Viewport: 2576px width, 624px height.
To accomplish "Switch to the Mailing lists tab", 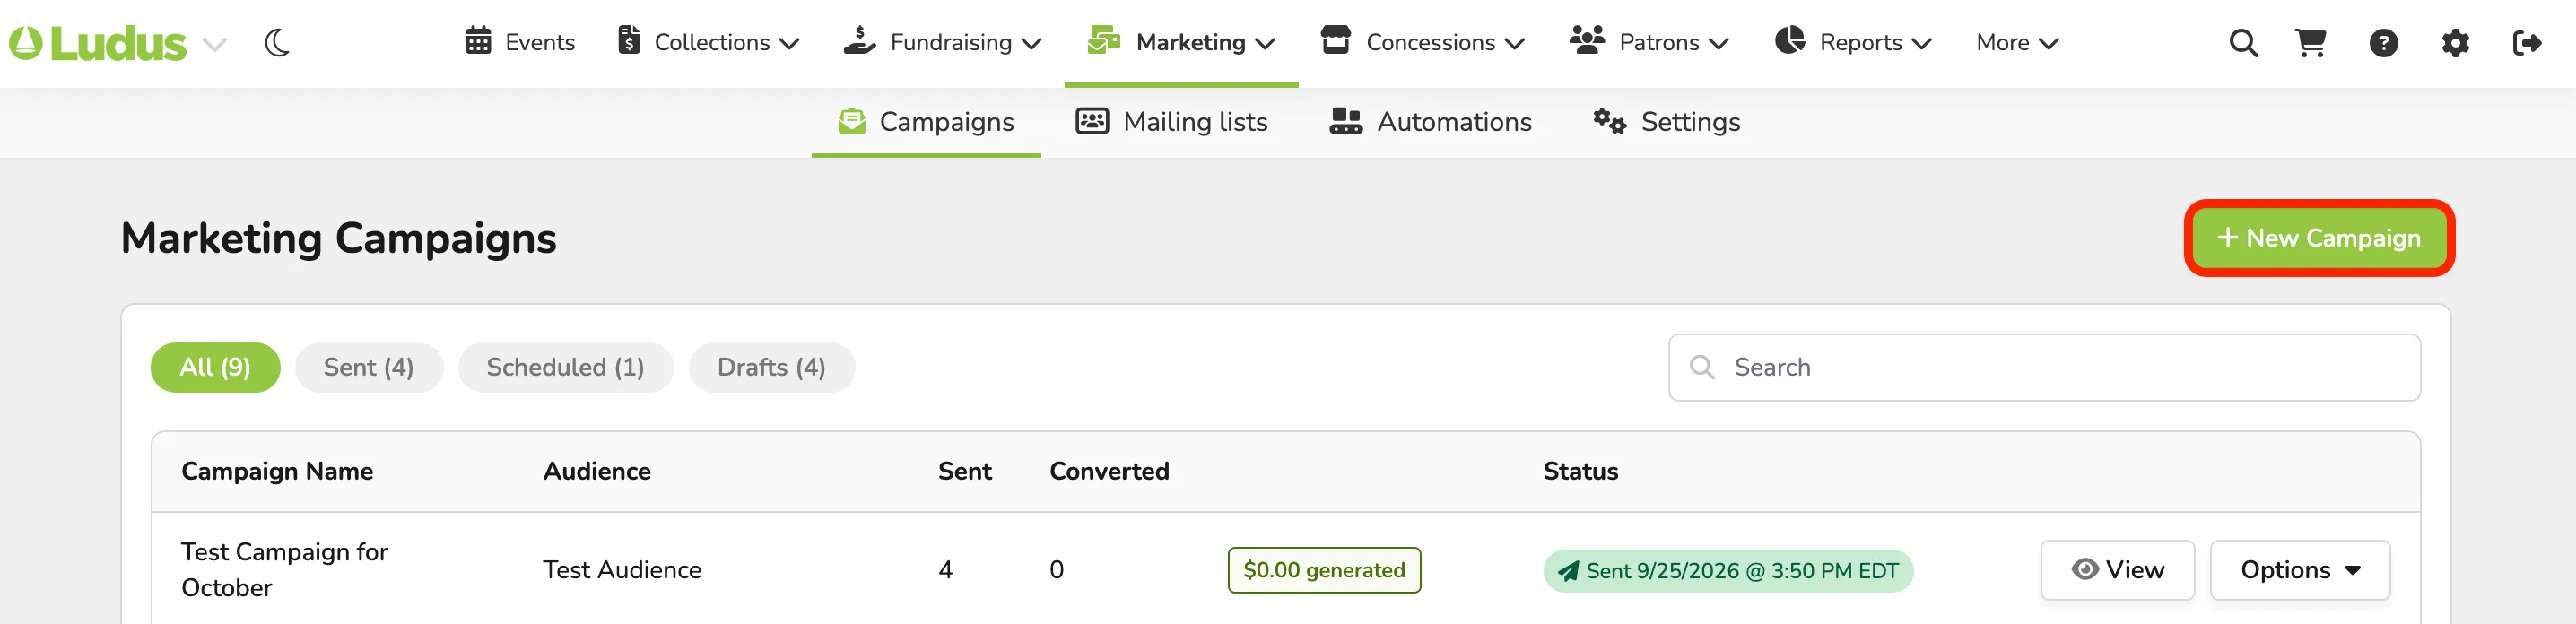I will [x=1171, y=122].
